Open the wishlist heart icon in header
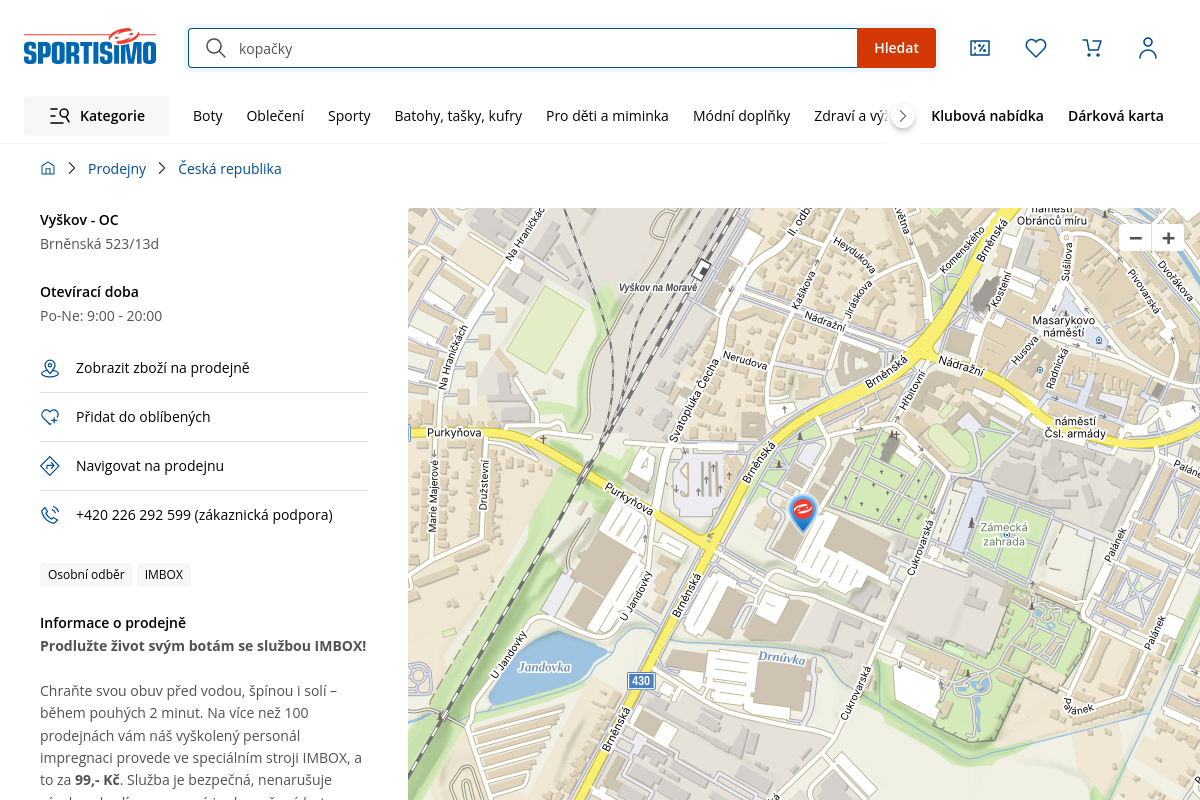 point(1036,48)
